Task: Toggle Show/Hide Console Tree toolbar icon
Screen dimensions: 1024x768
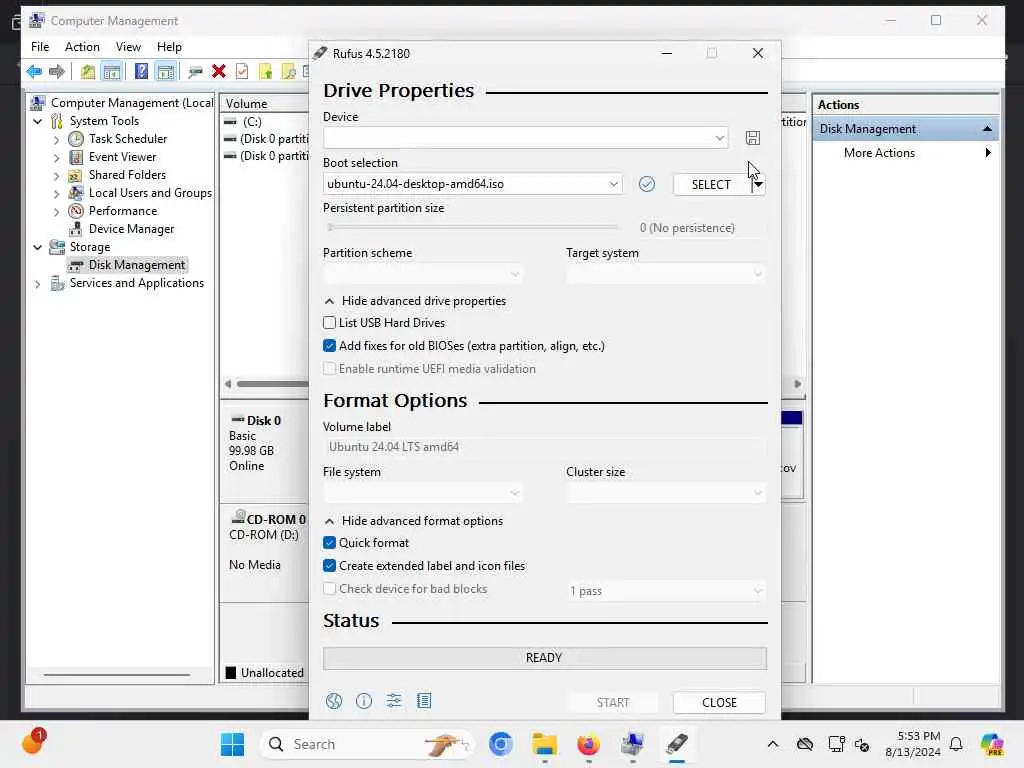Action: tap(112, 71)
